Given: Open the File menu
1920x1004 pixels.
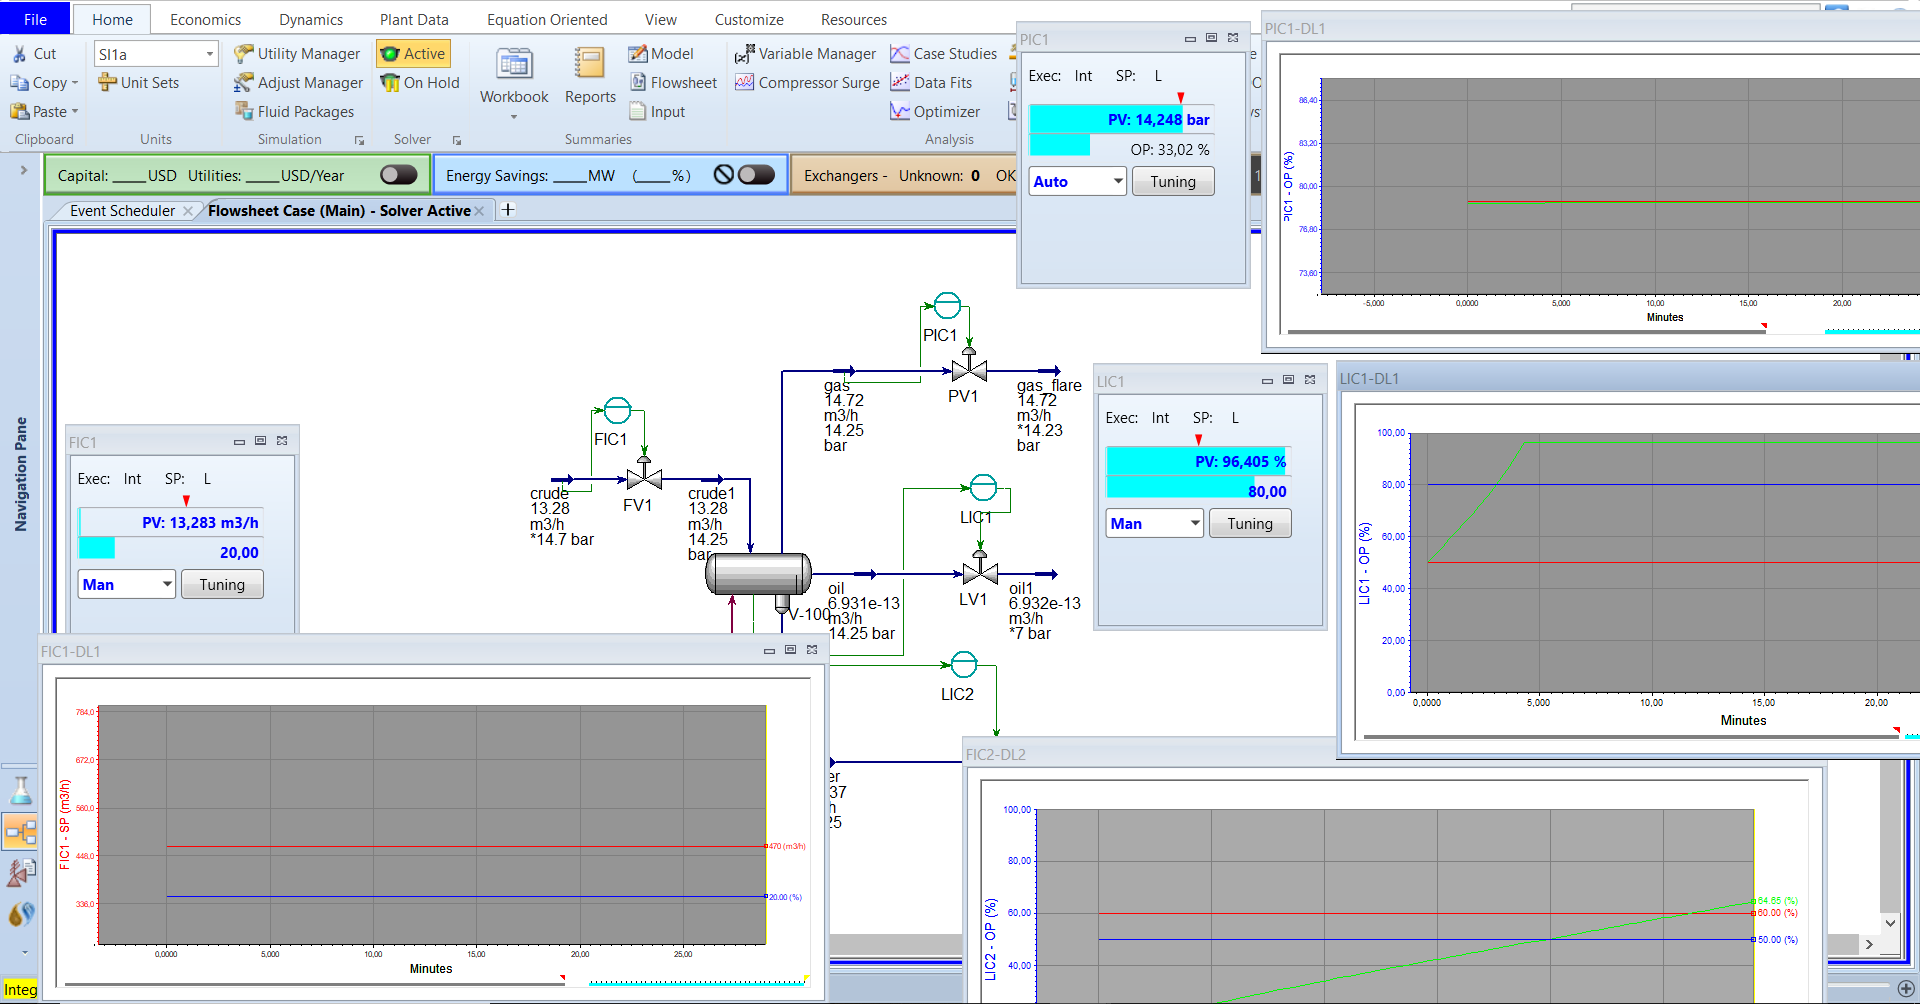Looking at the screenshot, I should 35,19.
